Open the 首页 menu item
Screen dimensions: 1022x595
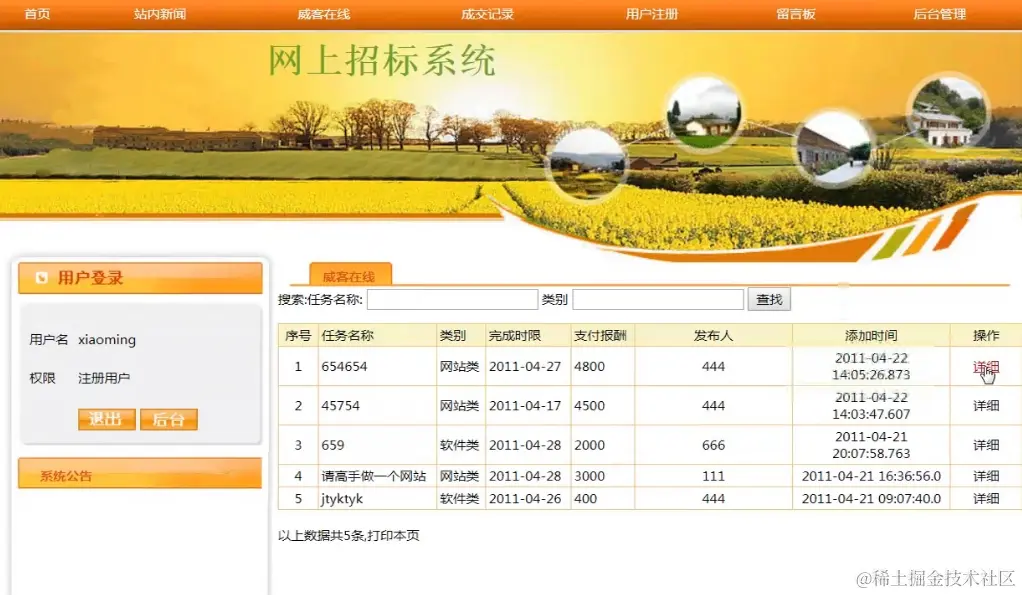click(37, 14)
